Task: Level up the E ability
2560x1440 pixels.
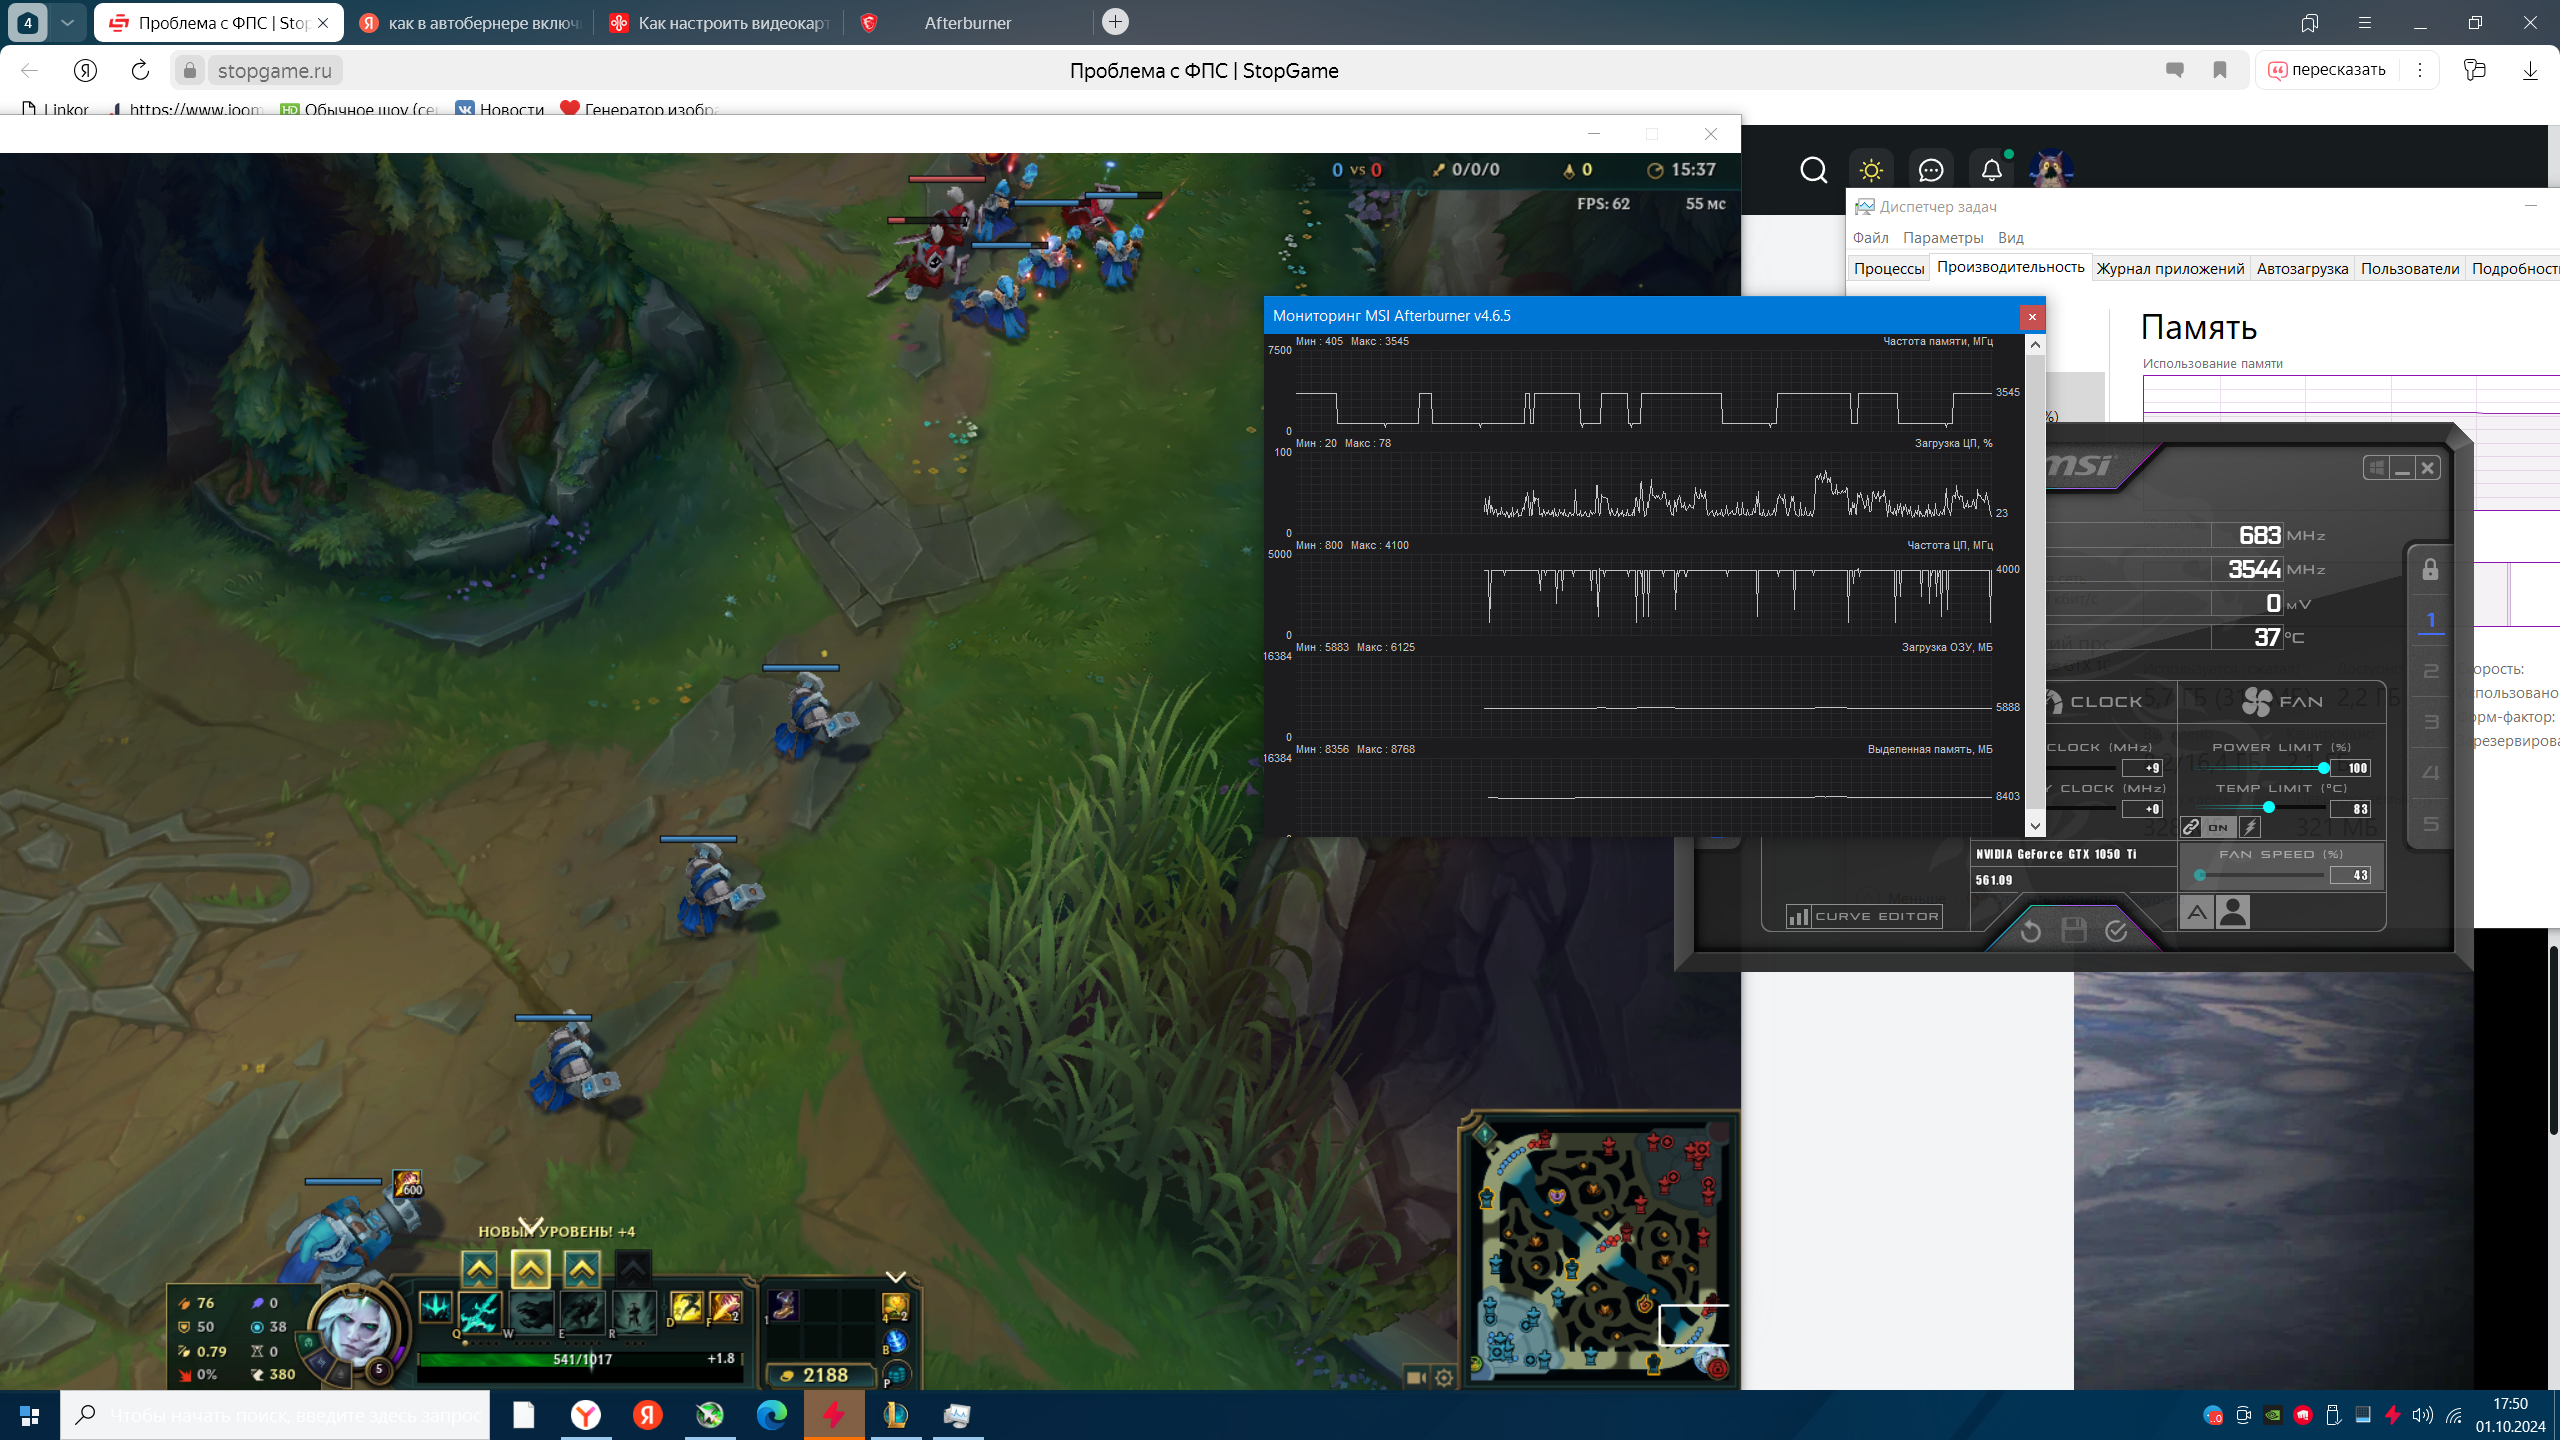Action: click(x=582, y=1270)
